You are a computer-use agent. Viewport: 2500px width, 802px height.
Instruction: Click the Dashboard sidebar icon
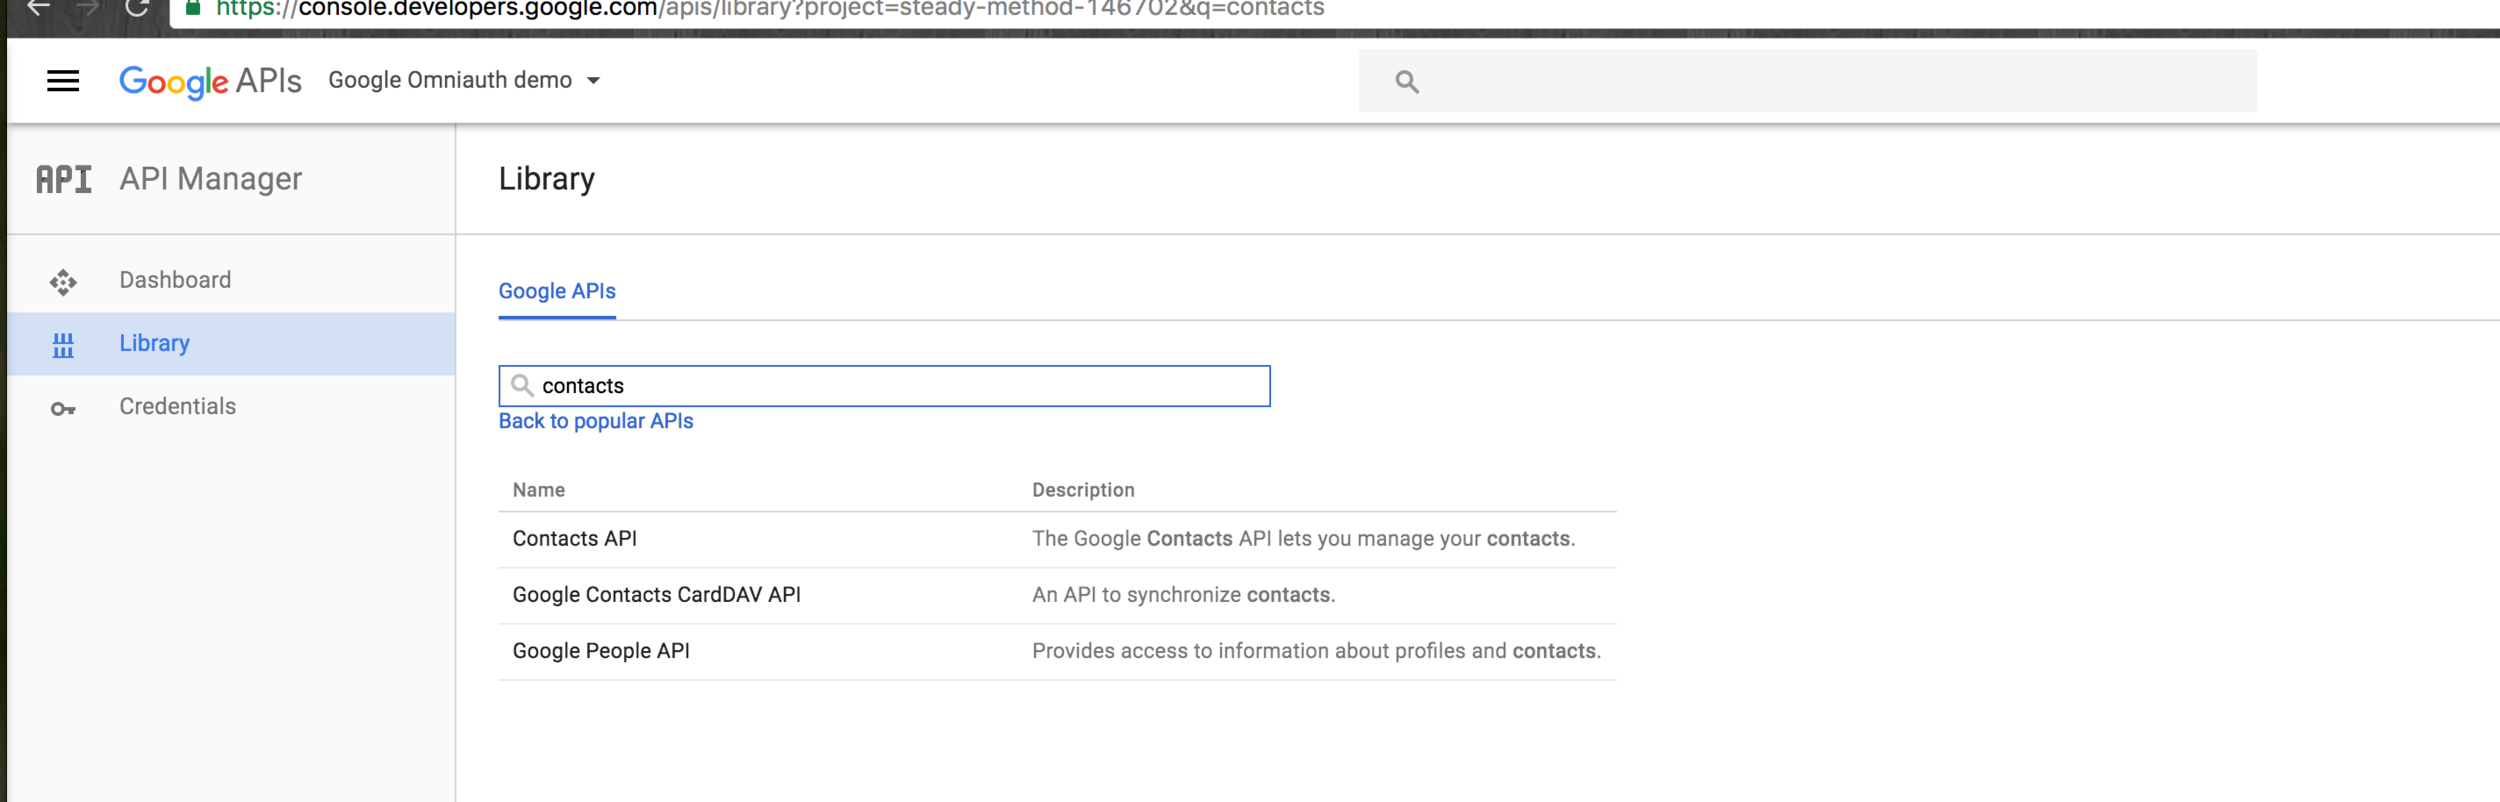click(63, 282)
